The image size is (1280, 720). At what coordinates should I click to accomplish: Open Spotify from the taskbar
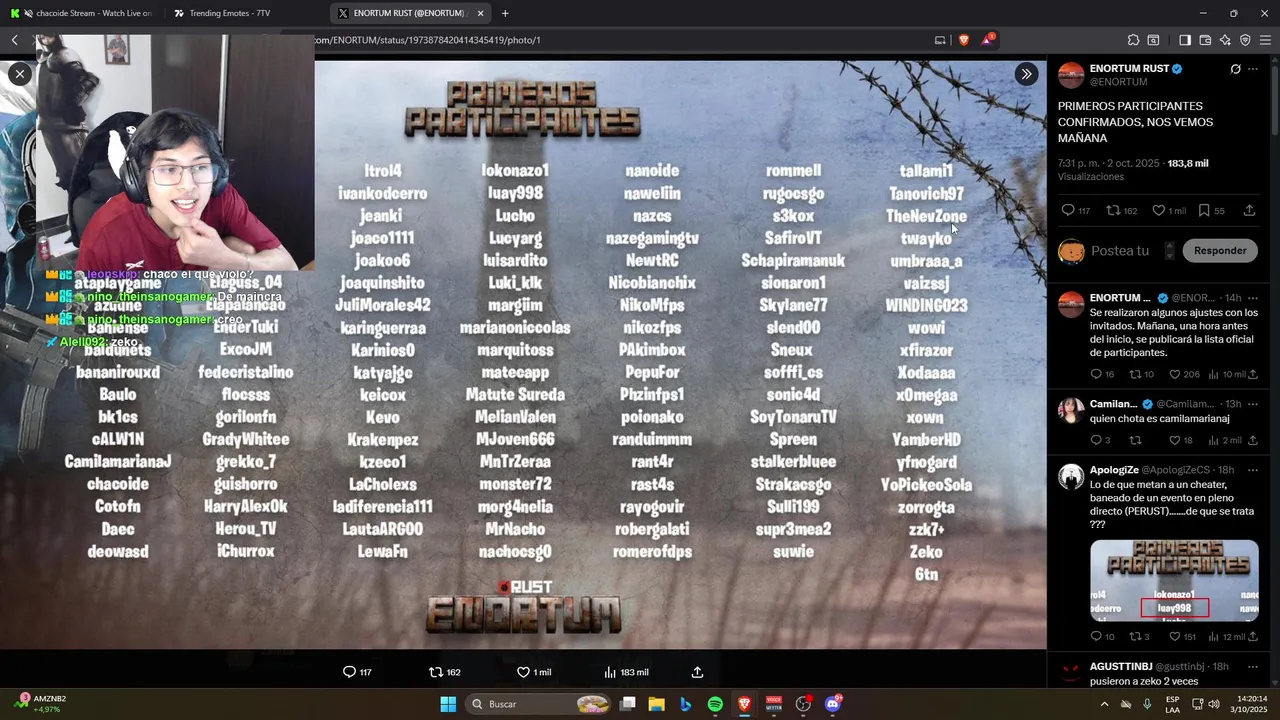tap(715, 704)
